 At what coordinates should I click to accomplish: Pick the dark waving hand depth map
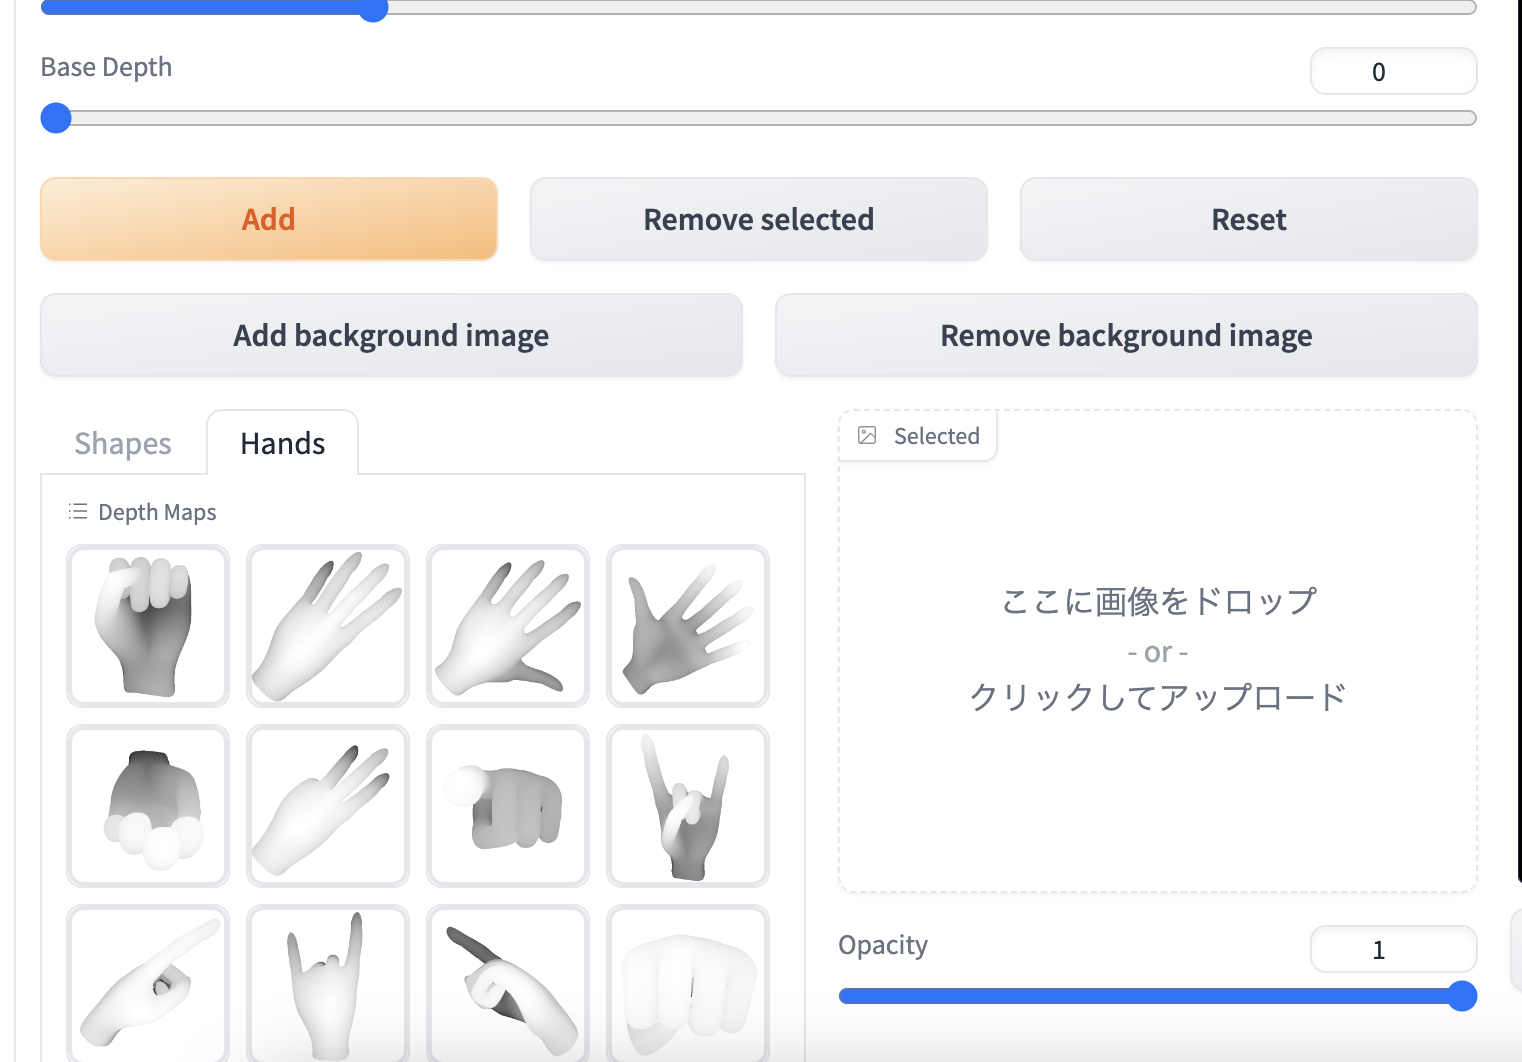tap(687, 626)
